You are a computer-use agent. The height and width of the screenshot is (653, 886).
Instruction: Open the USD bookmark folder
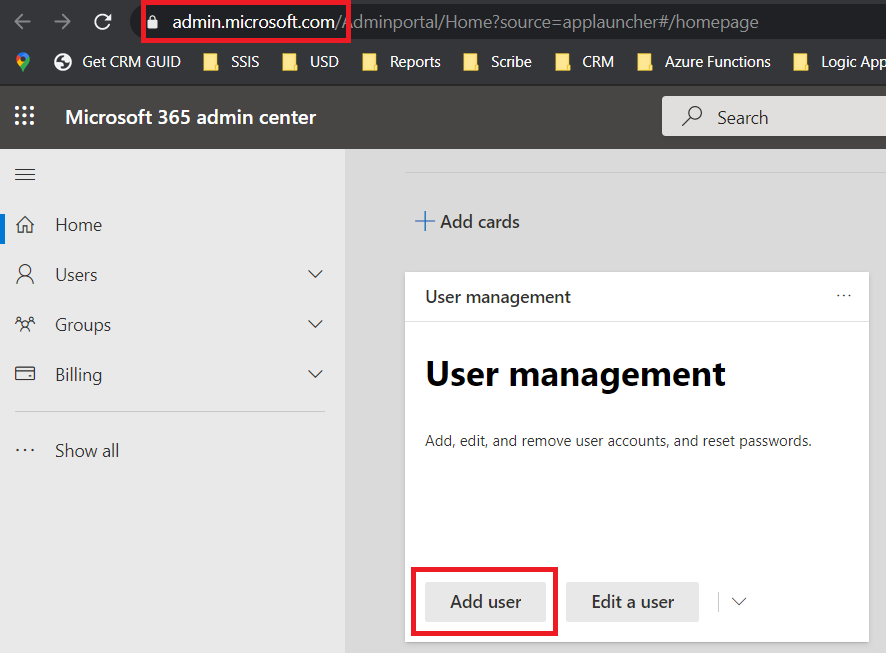(310, 62)
